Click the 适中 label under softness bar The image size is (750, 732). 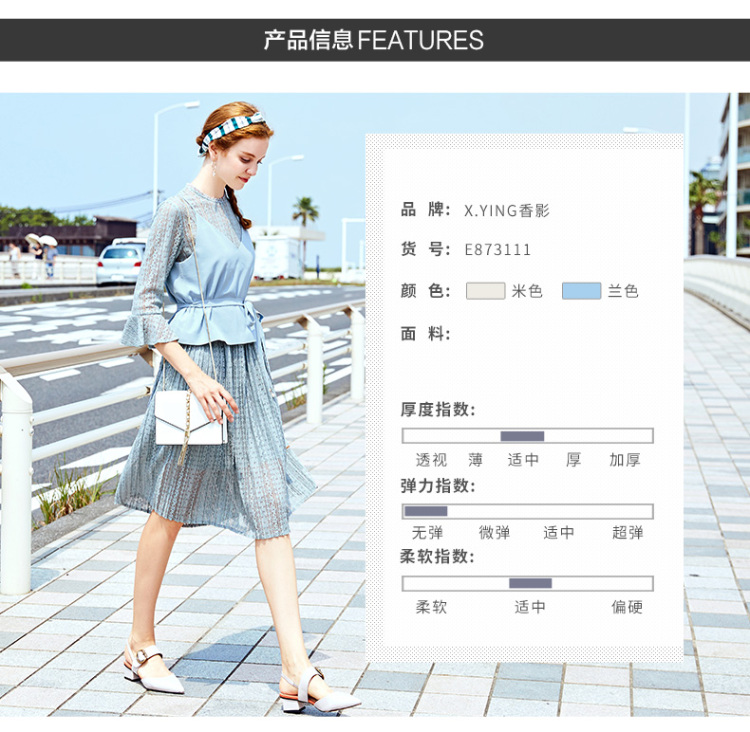pyautogui.click(x=530, y=607)
